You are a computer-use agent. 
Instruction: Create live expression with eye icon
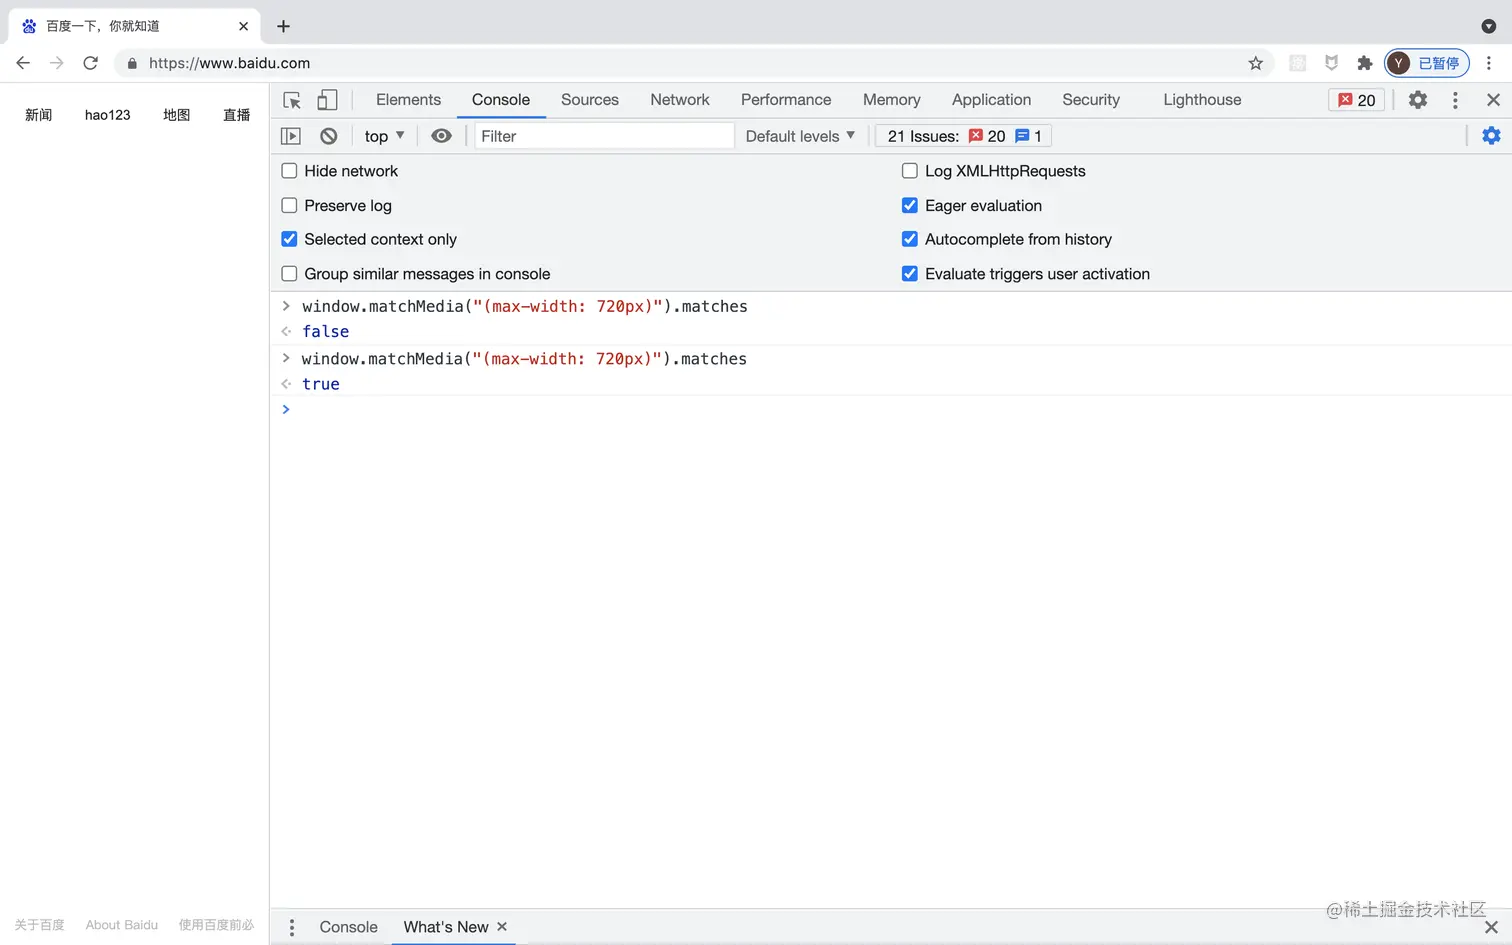[441, 136]
